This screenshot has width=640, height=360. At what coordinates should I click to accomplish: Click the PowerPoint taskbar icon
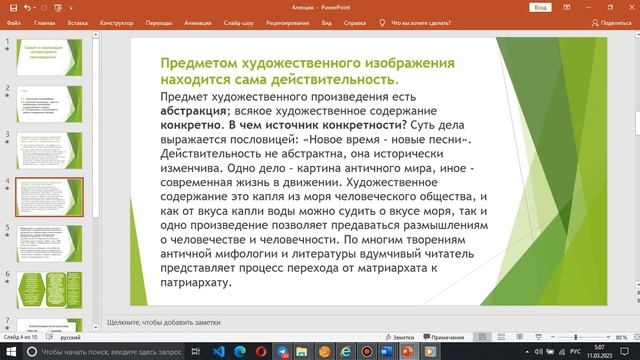tap(408, 351)
